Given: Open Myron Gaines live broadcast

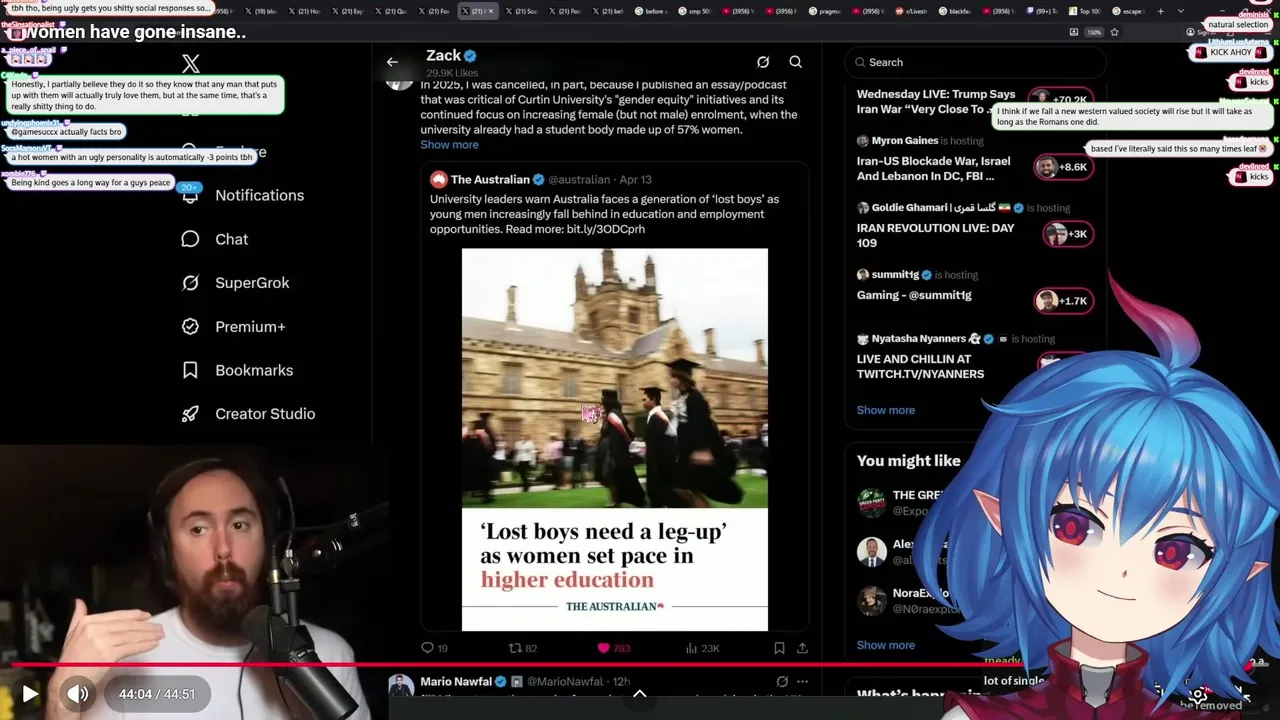Looking at the screenshot, I should click(933, 168).
